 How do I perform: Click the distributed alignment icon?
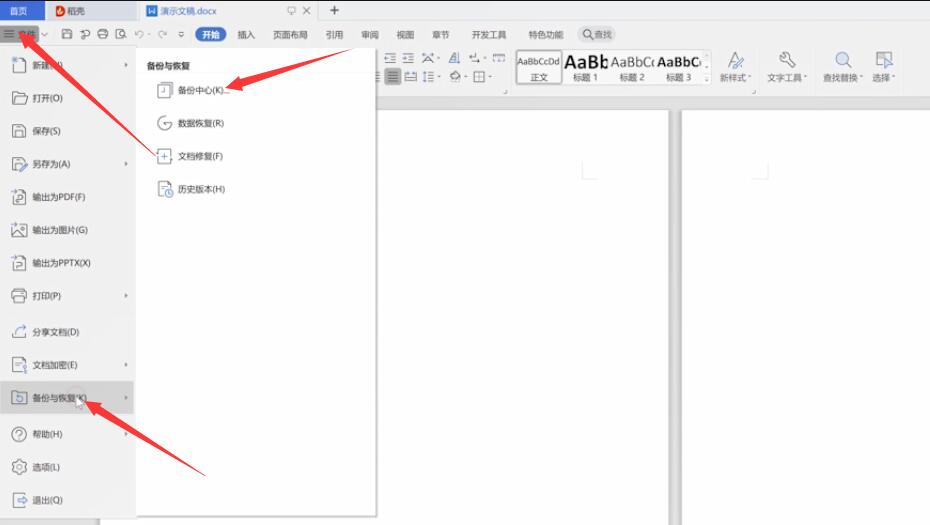[x=410, y=77]
